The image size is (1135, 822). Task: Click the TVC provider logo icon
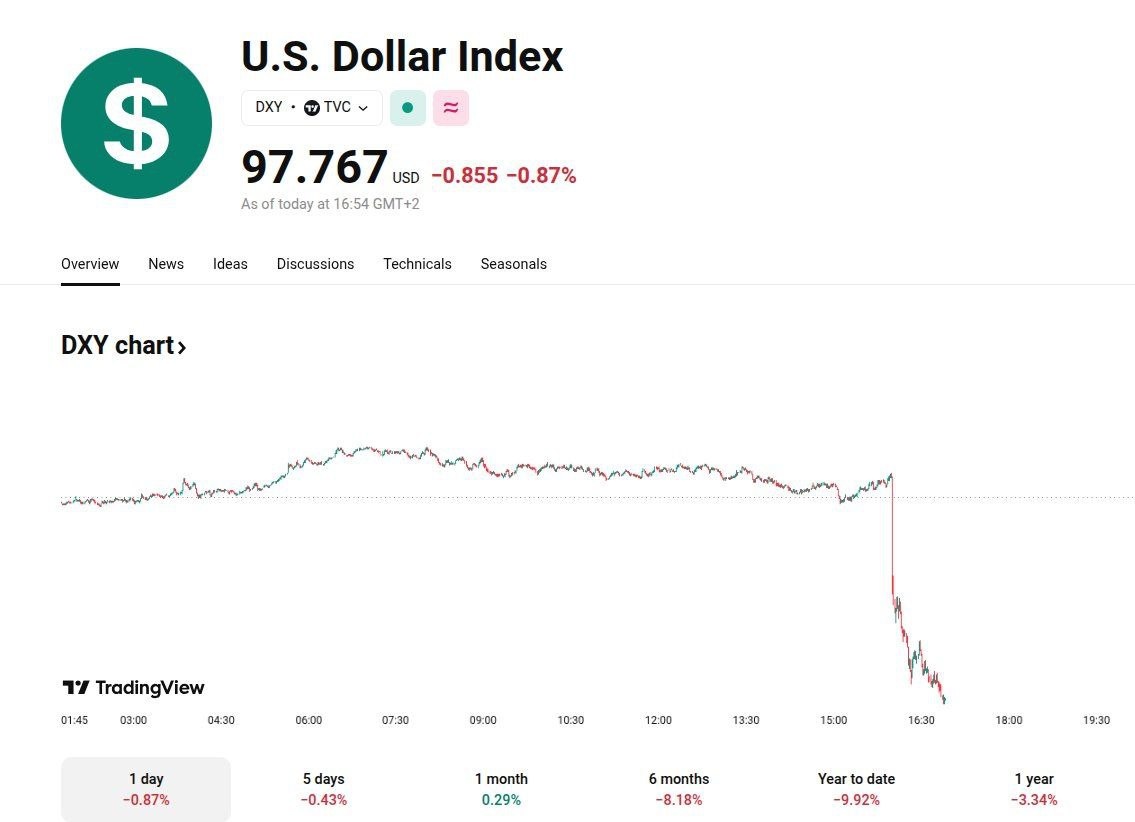[x=312, y=108]
